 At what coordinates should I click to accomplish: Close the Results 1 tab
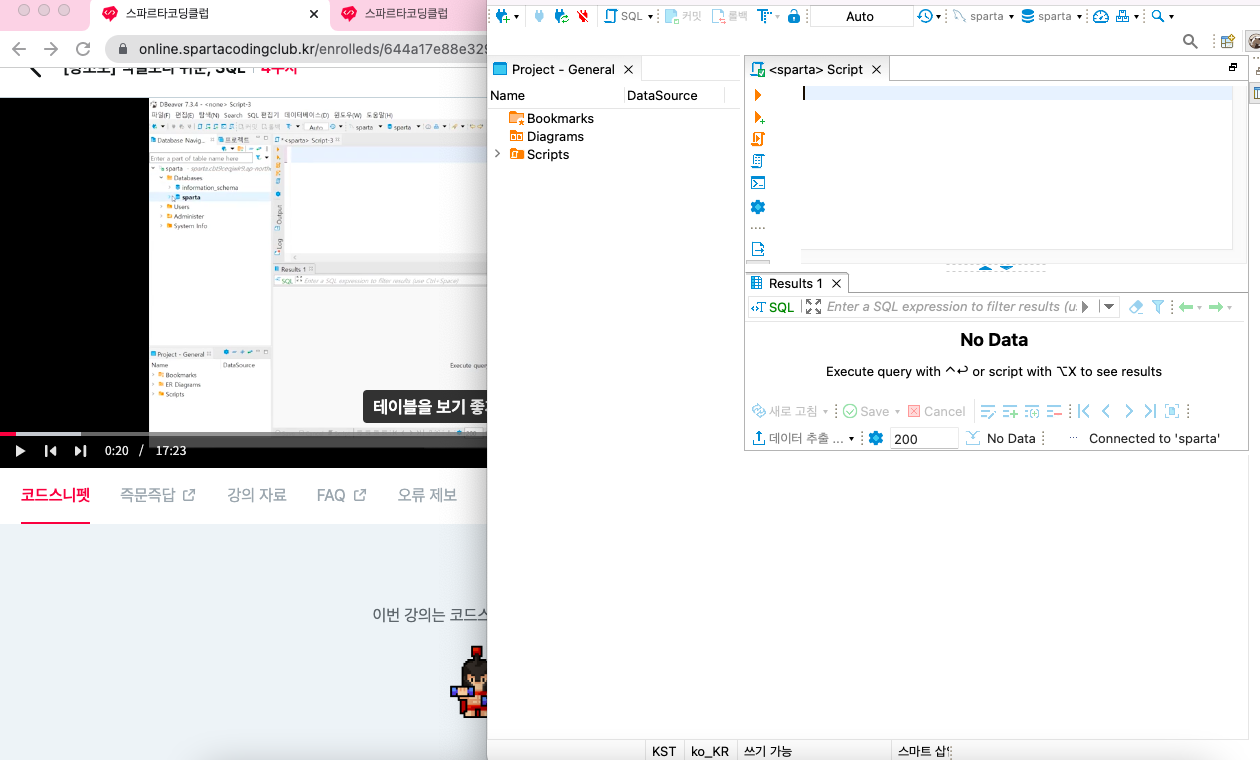(837, 284)
